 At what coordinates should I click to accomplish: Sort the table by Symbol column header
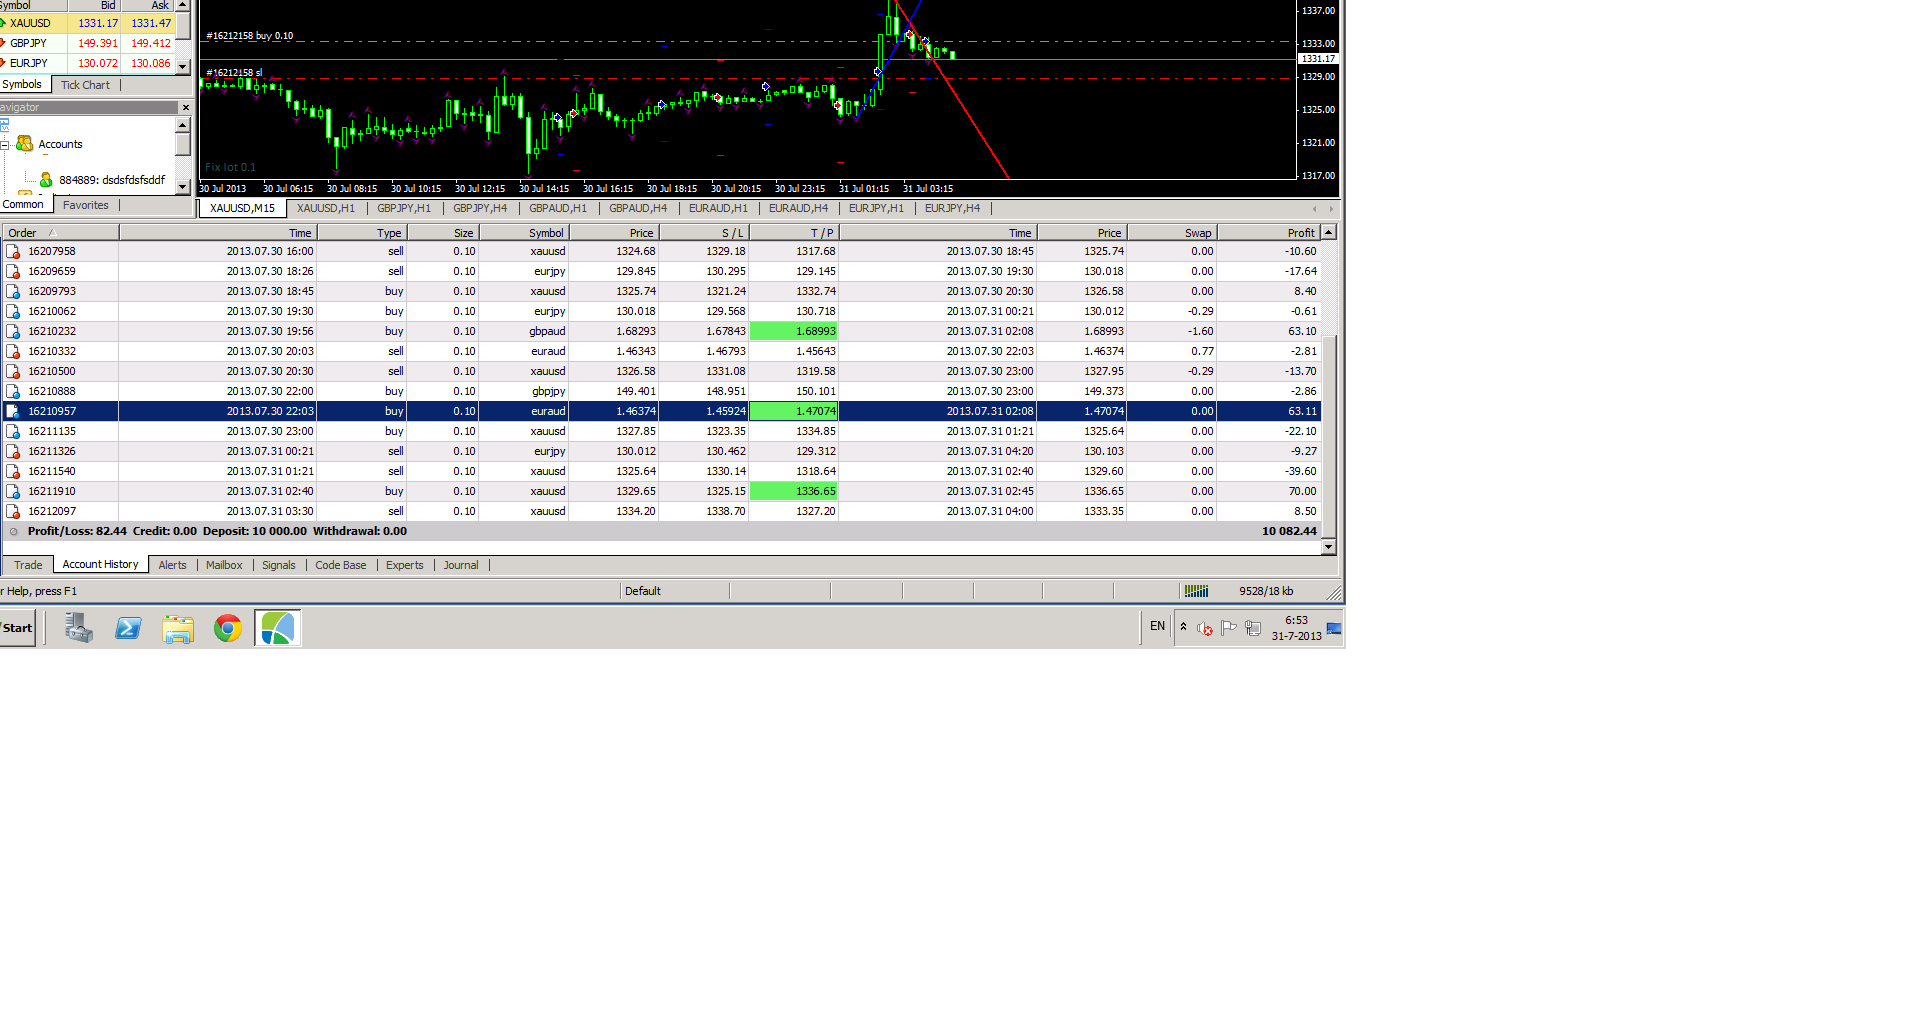pos(523,233)
